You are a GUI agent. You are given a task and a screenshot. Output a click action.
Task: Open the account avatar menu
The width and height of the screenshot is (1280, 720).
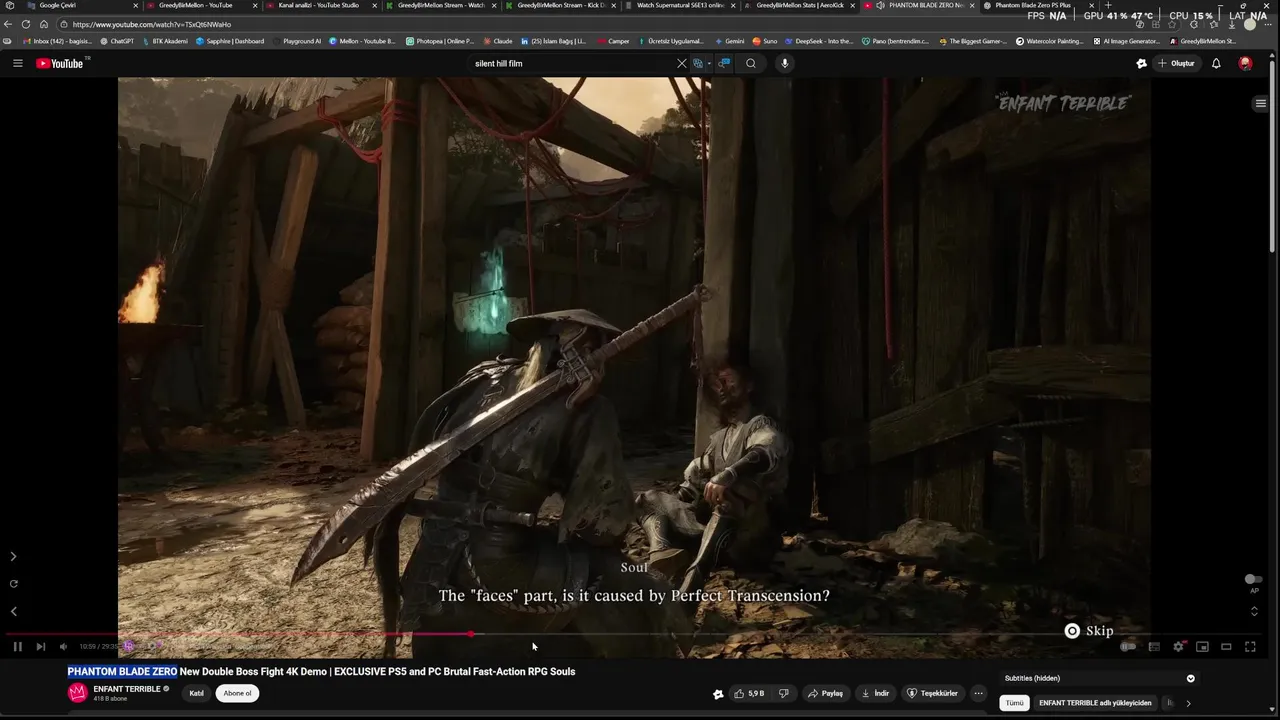coord(1245,63)
